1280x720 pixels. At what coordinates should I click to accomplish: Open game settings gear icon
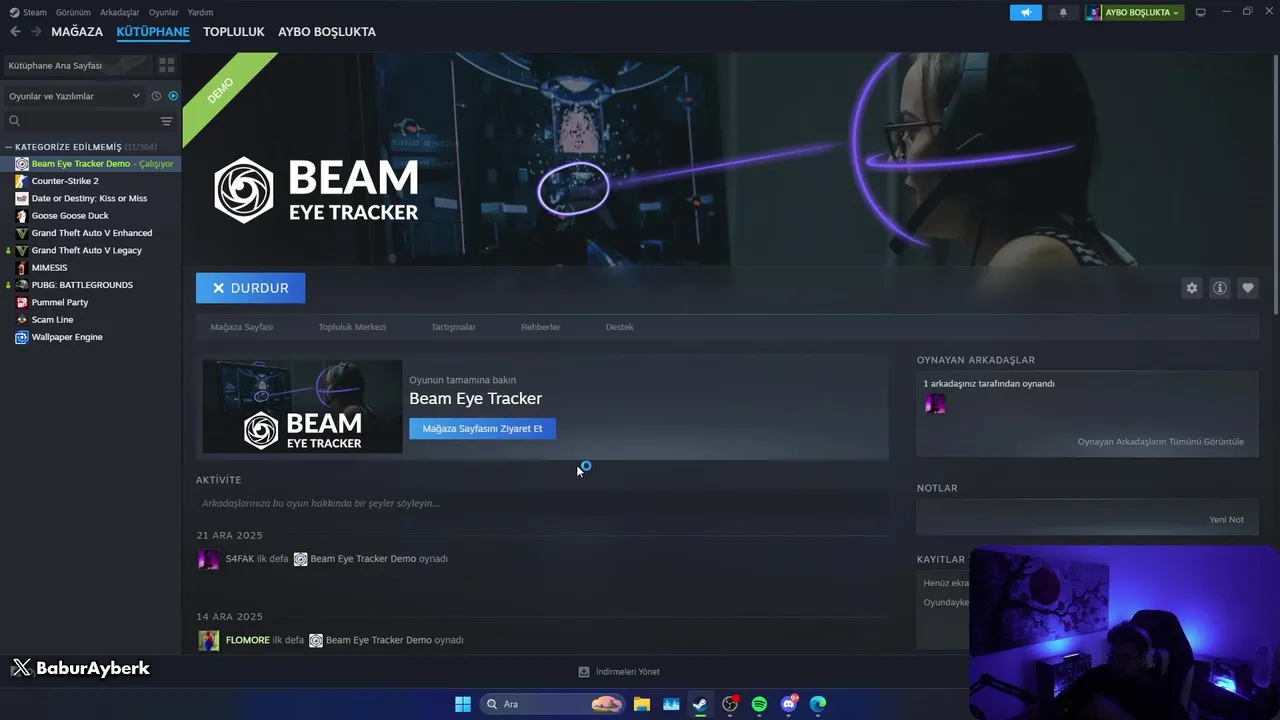1191,288
